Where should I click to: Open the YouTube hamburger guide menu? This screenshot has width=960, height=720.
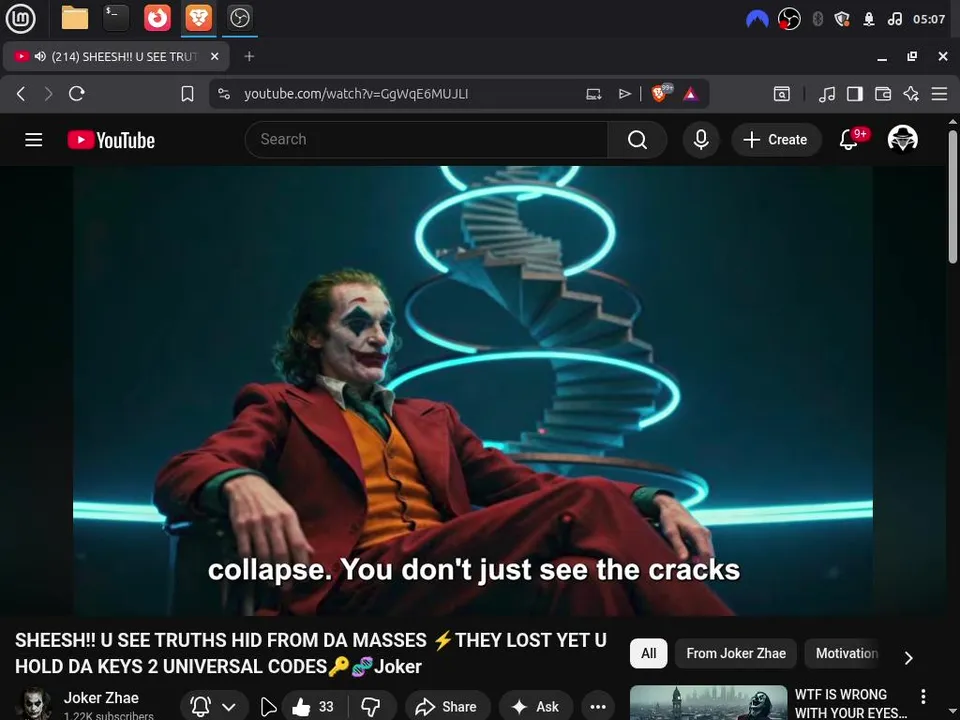33,140
